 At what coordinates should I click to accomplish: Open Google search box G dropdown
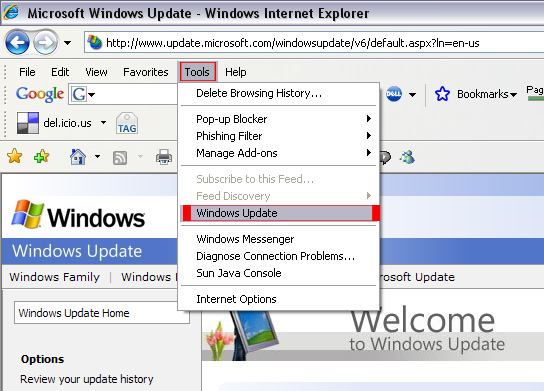pyautogui.click(x=92, y=94)
